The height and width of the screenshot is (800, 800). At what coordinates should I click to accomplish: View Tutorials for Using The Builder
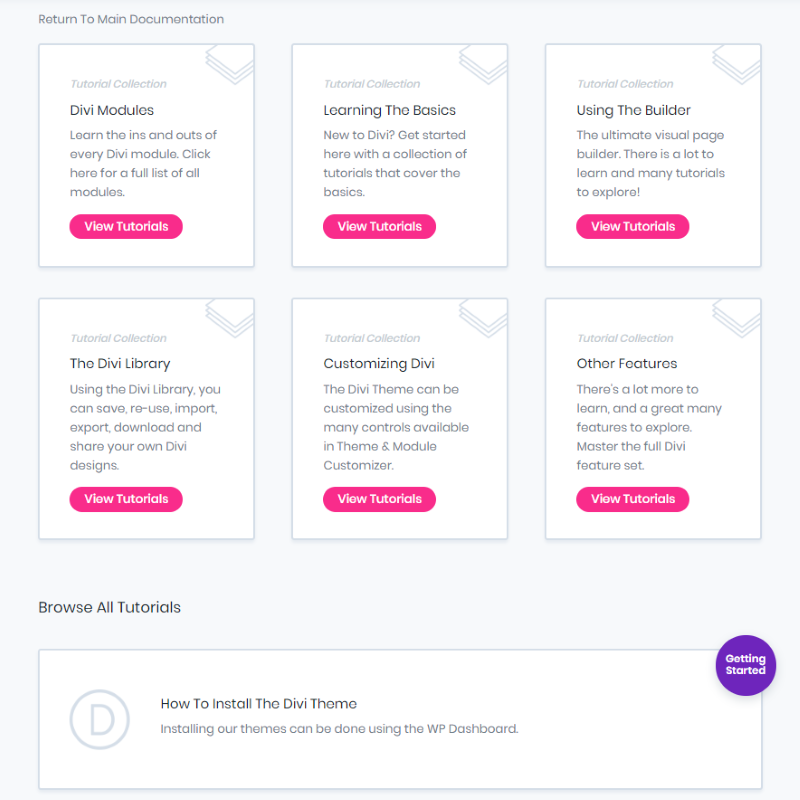[633, 227]
